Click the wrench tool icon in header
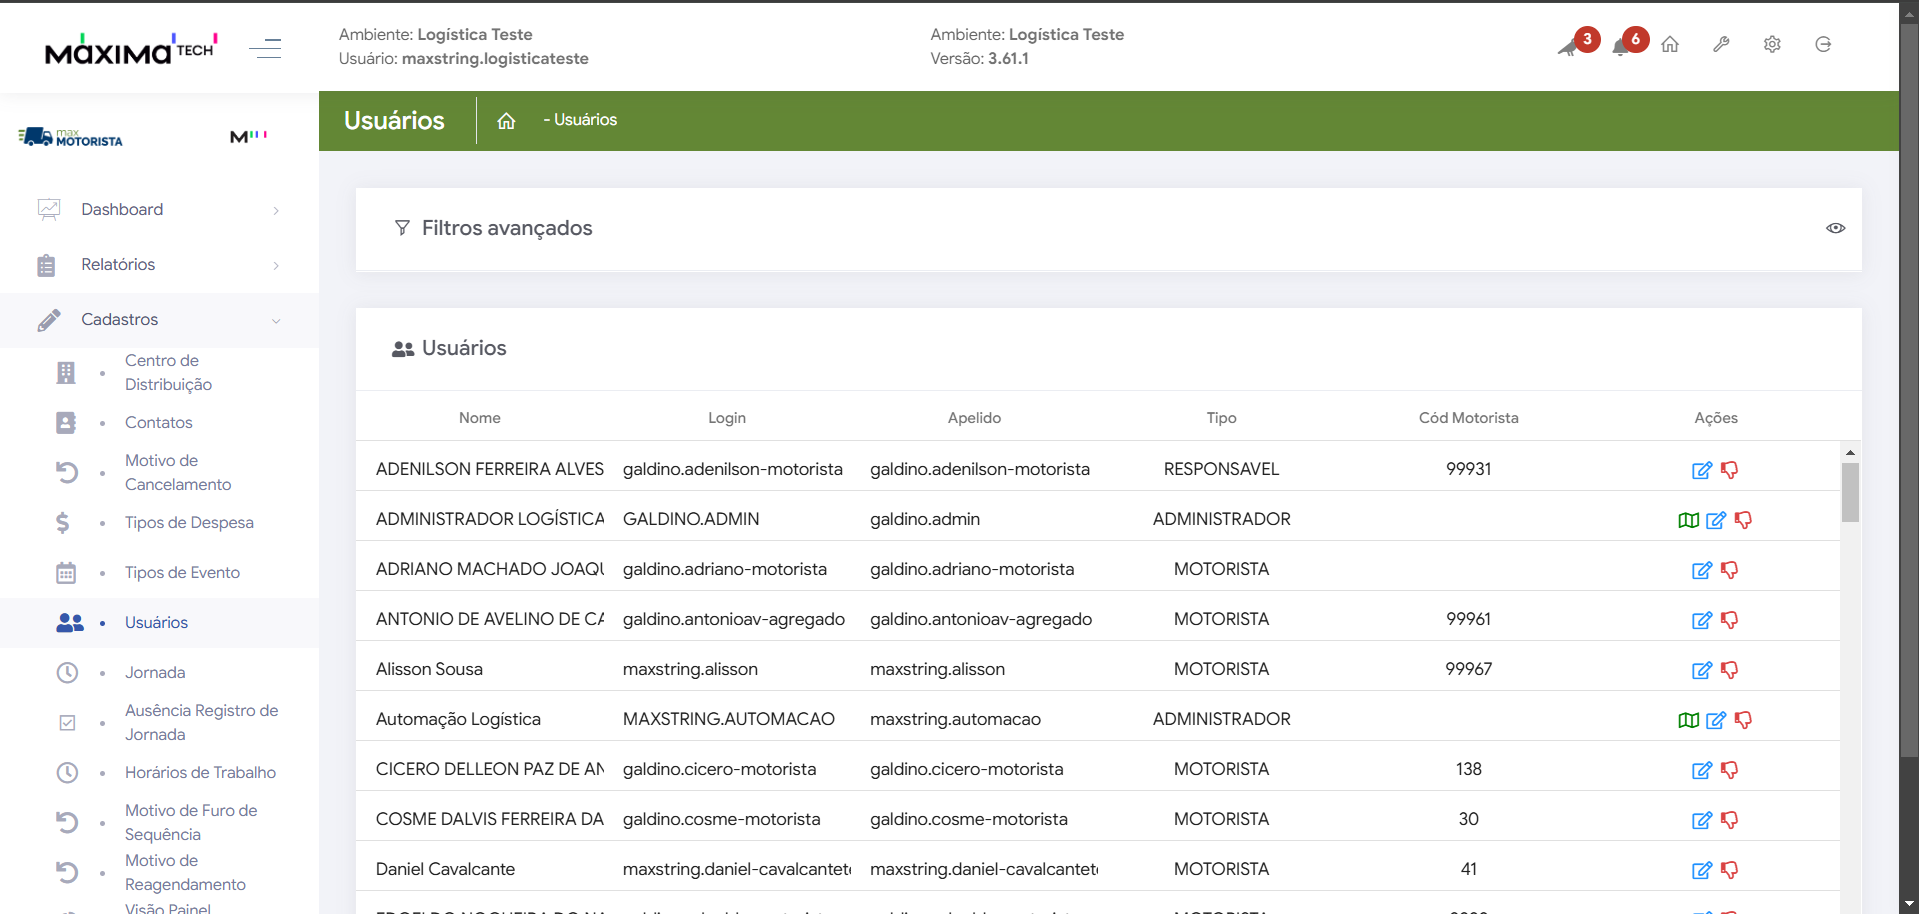Viewport: 1919px width, 914px height. click(1721, 45)
